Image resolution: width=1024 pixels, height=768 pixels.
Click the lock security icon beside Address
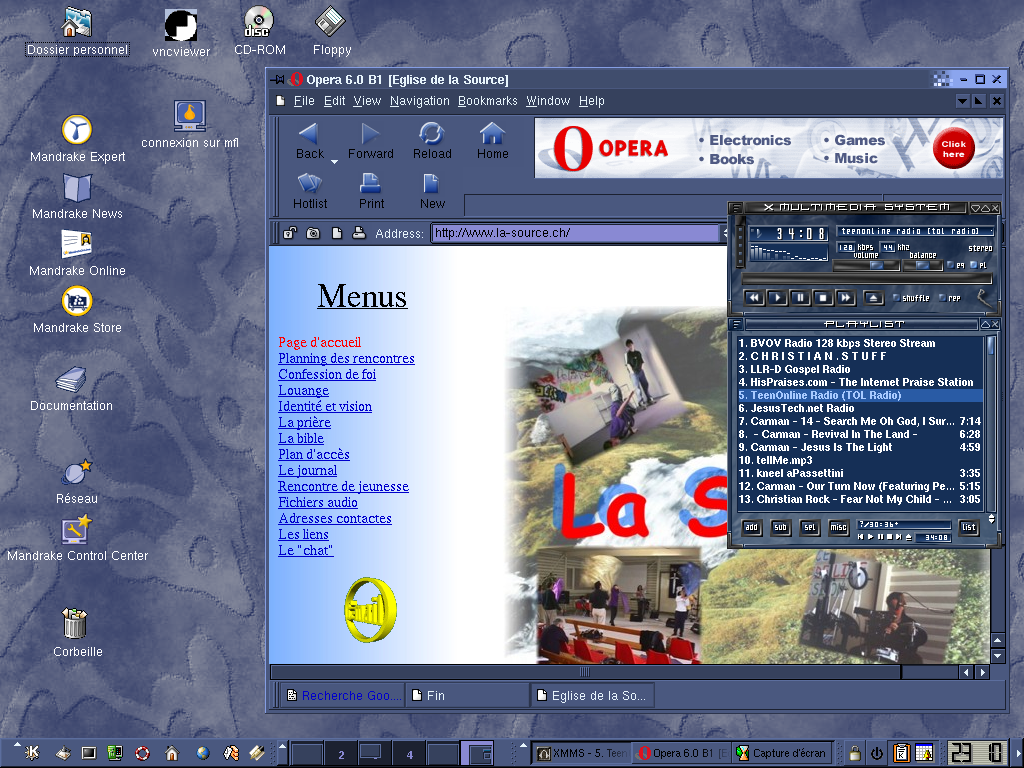(x=290, y=232)
